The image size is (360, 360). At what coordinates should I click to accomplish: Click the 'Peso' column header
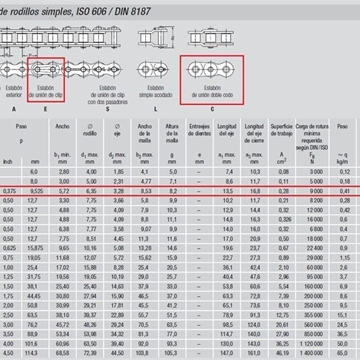342,126
